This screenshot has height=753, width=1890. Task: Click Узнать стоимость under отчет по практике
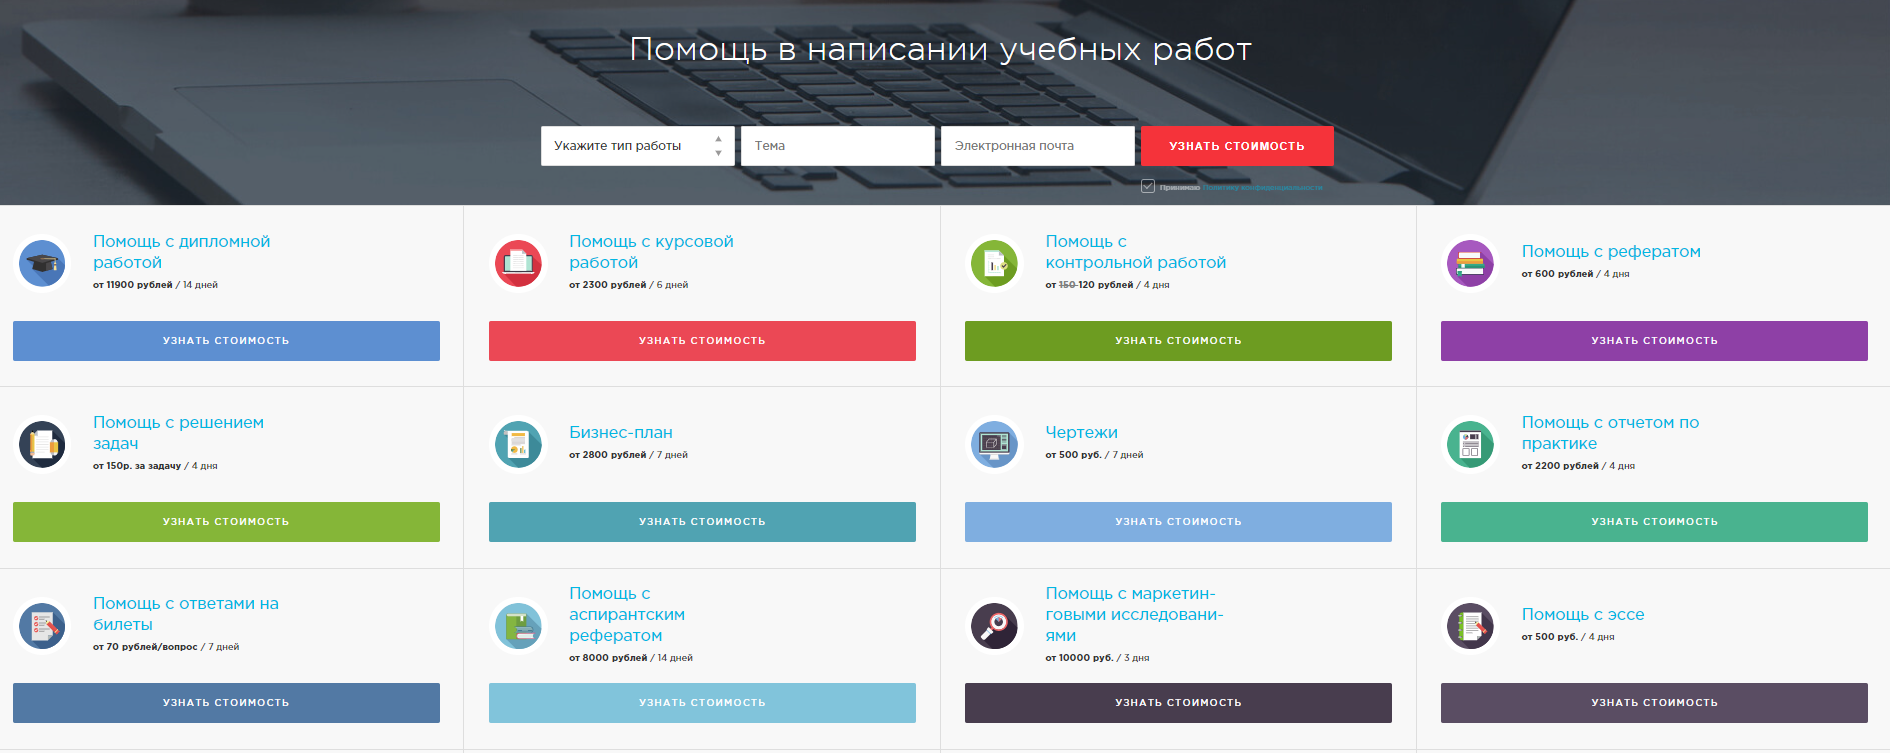(x=1654, y=522)
